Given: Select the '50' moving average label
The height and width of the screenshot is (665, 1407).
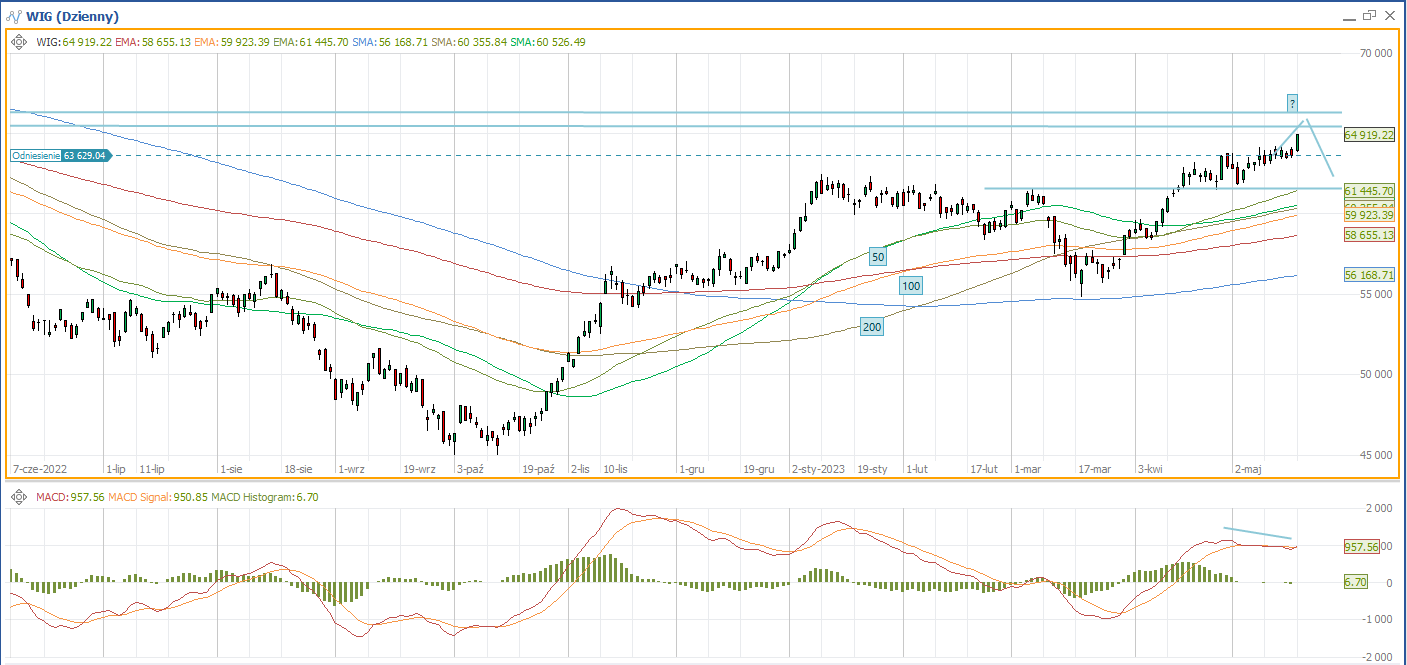Looking at the screenshot, I should (878, 257).
